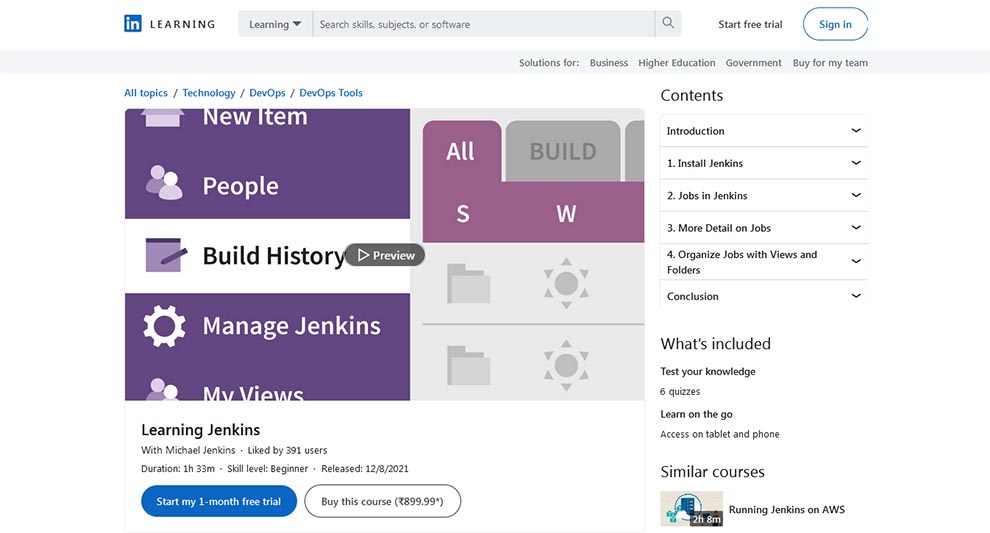
Task: Click Buy this course button
Action: pos(382,501)
